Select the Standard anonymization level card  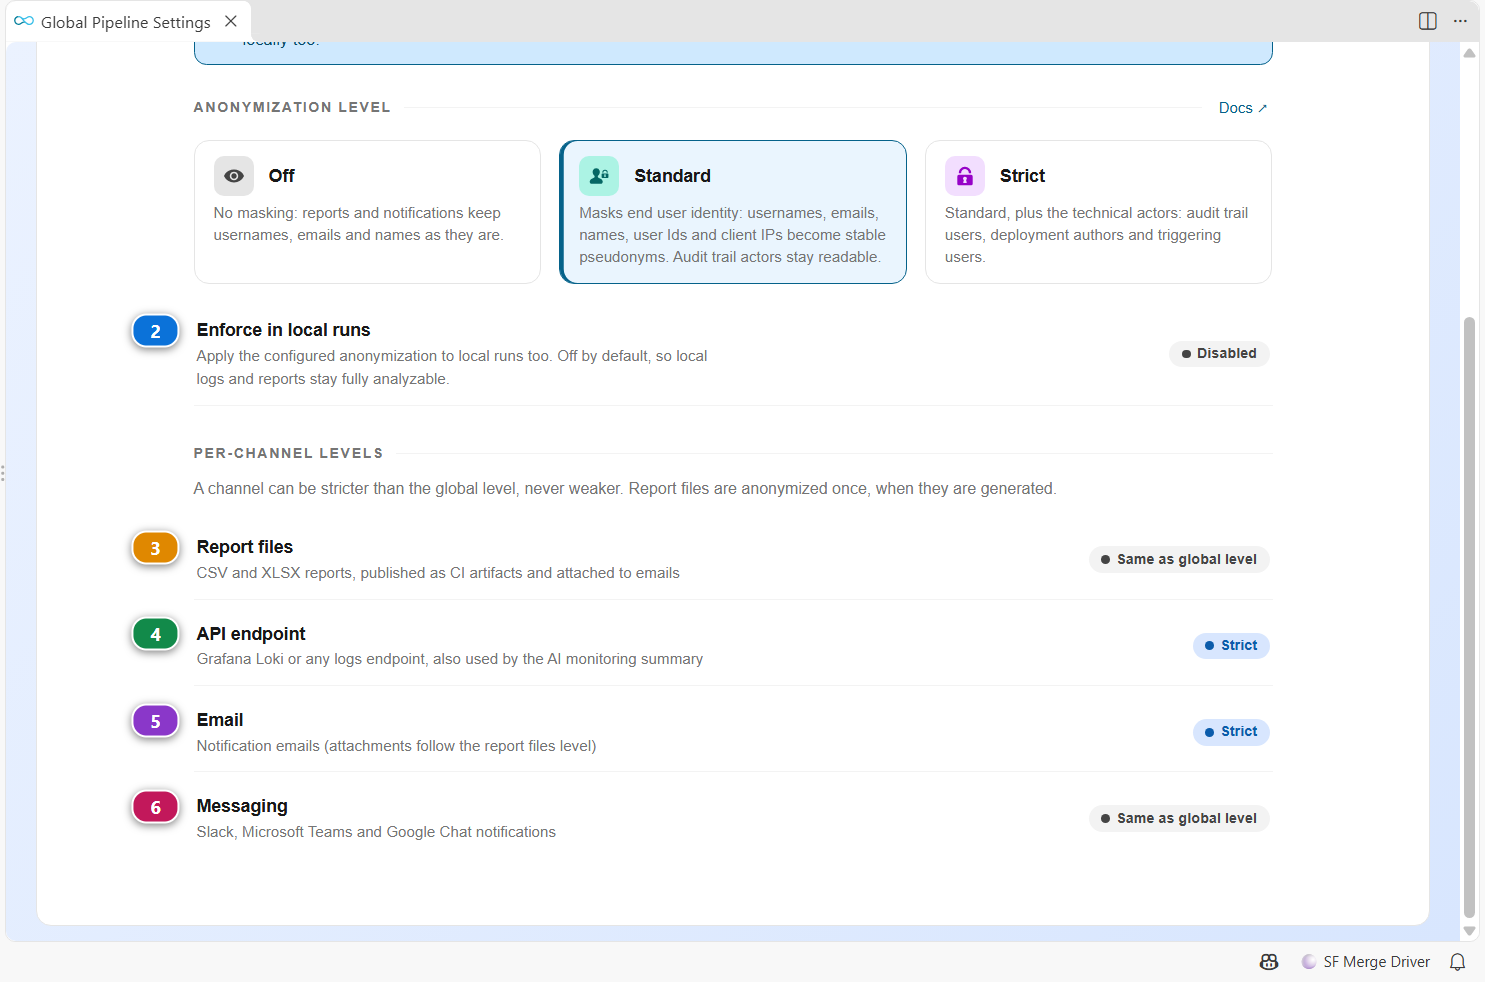click(x=733, y=212)
